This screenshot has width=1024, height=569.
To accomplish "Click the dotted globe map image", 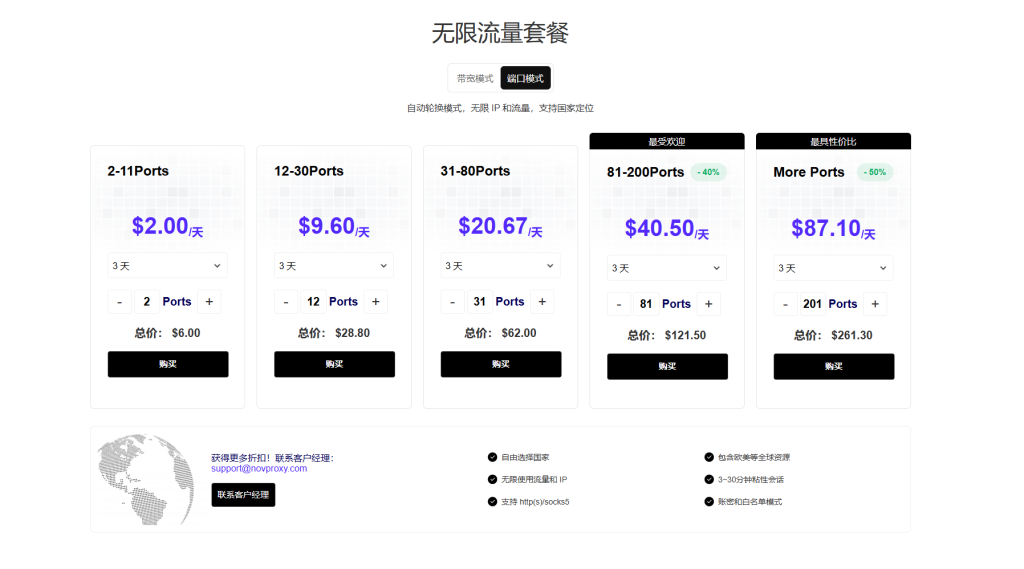I will [x=144, y=480].
